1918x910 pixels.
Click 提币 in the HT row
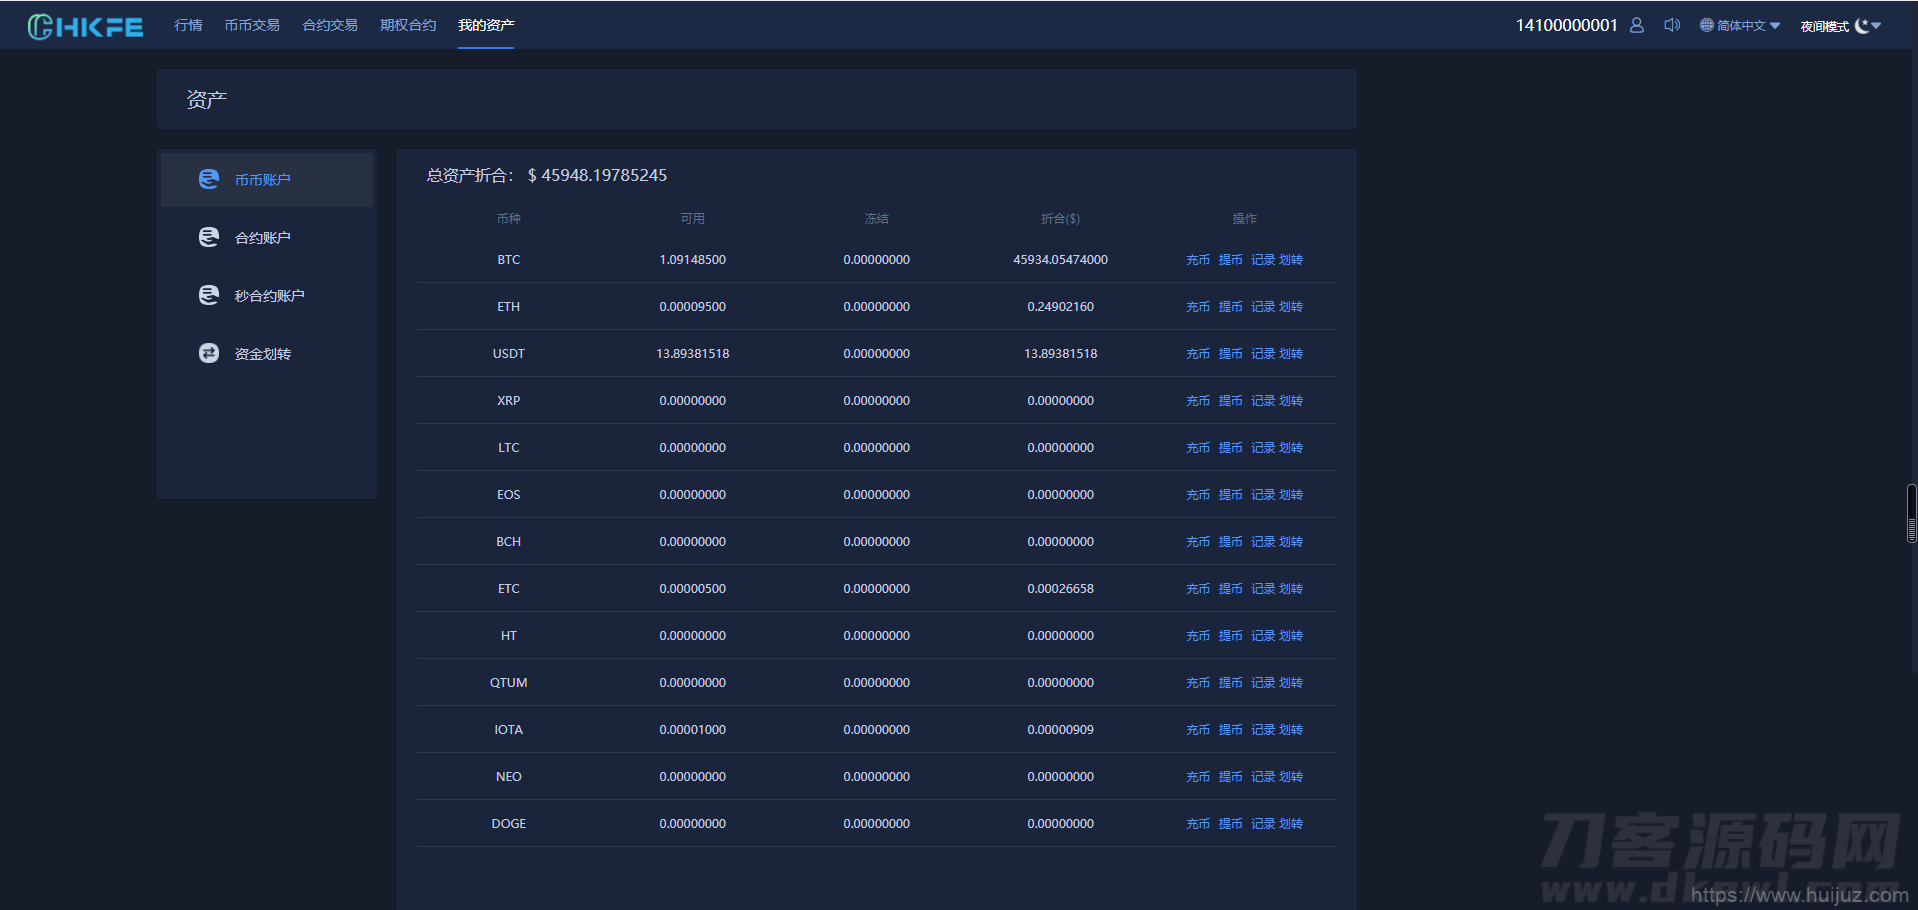point(1230,636)
